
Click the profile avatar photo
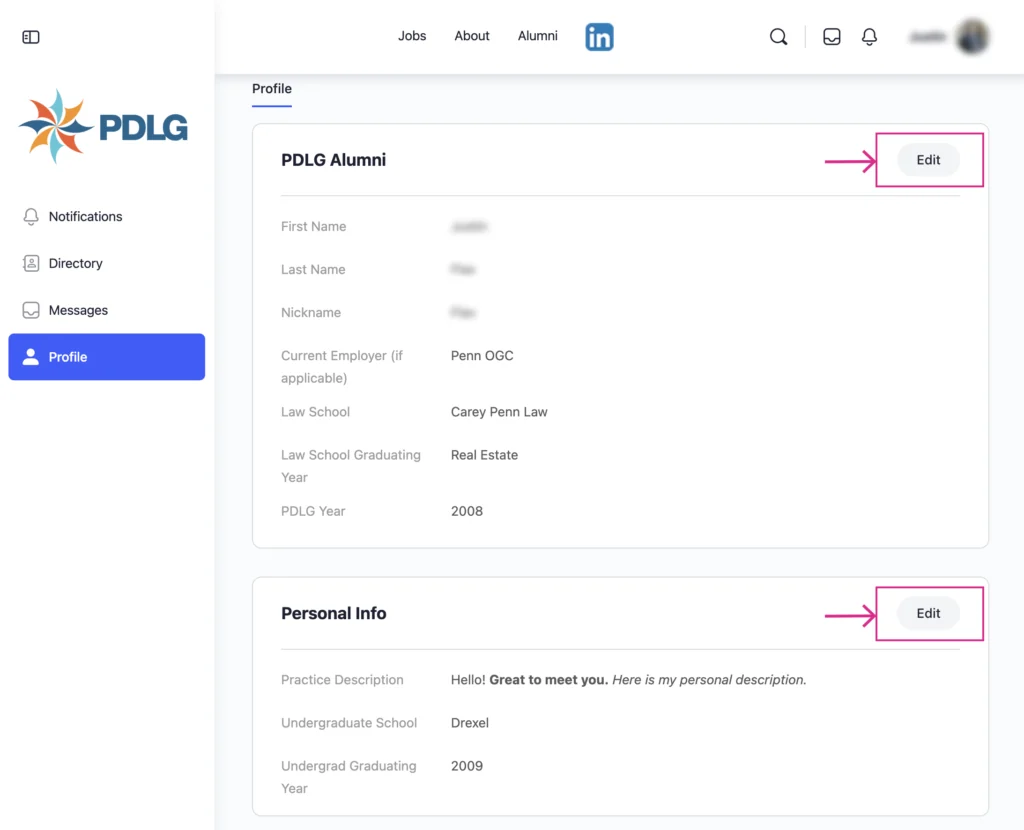point(971,36)
